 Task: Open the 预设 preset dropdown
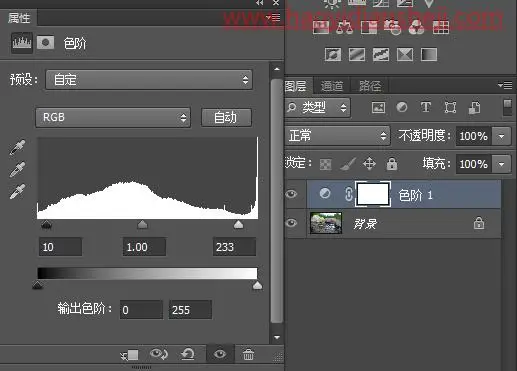pyautogui.click(x=149, y=80)
